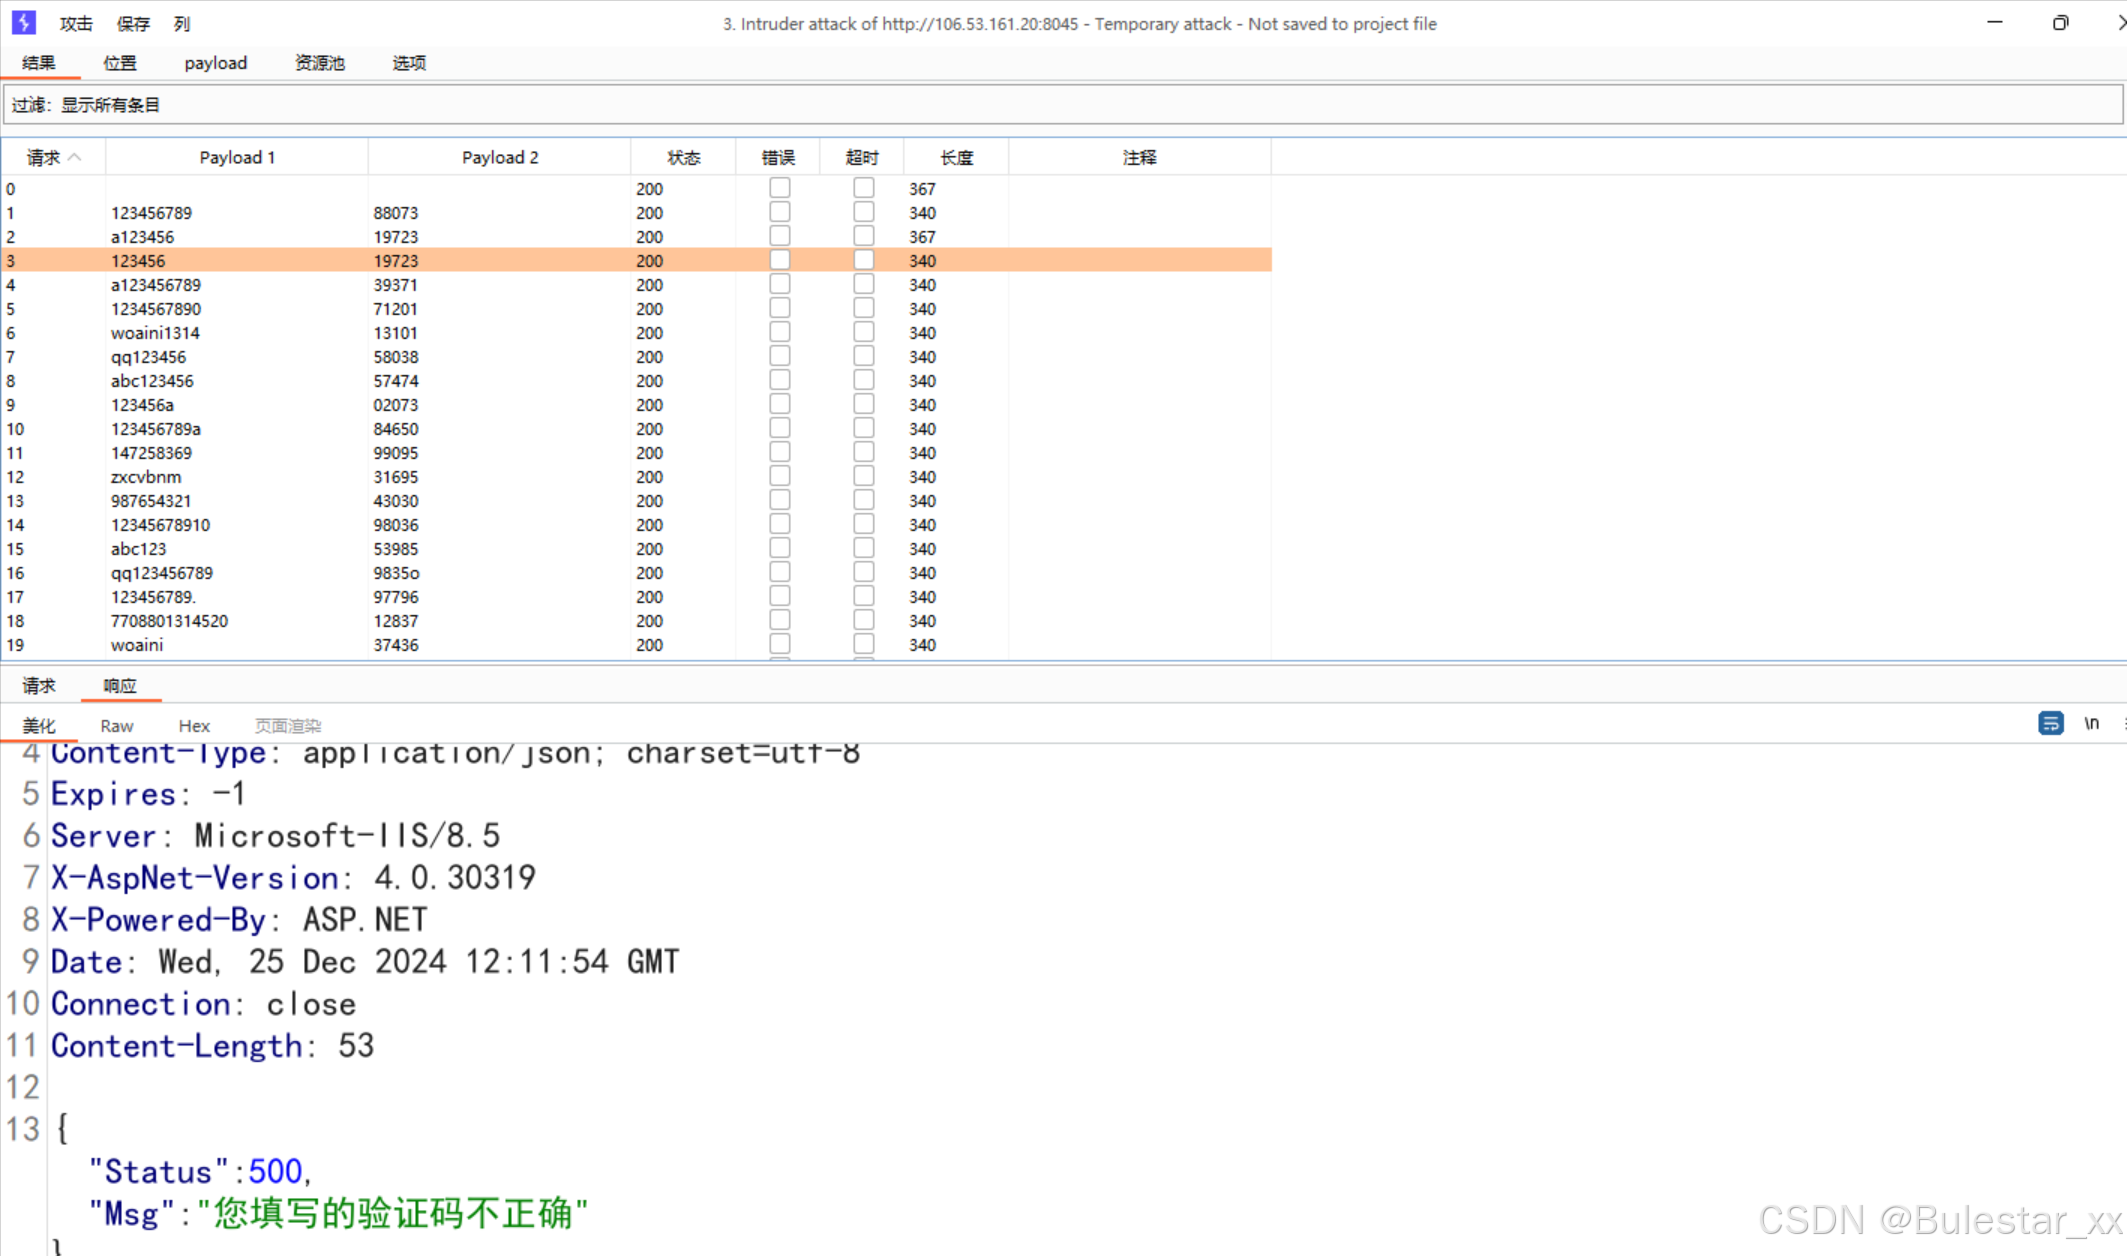Restore the window size using restore icon
The width and height of the screenshot is (2127, 1256).
pyautogui.click(x=2060, y=22)
